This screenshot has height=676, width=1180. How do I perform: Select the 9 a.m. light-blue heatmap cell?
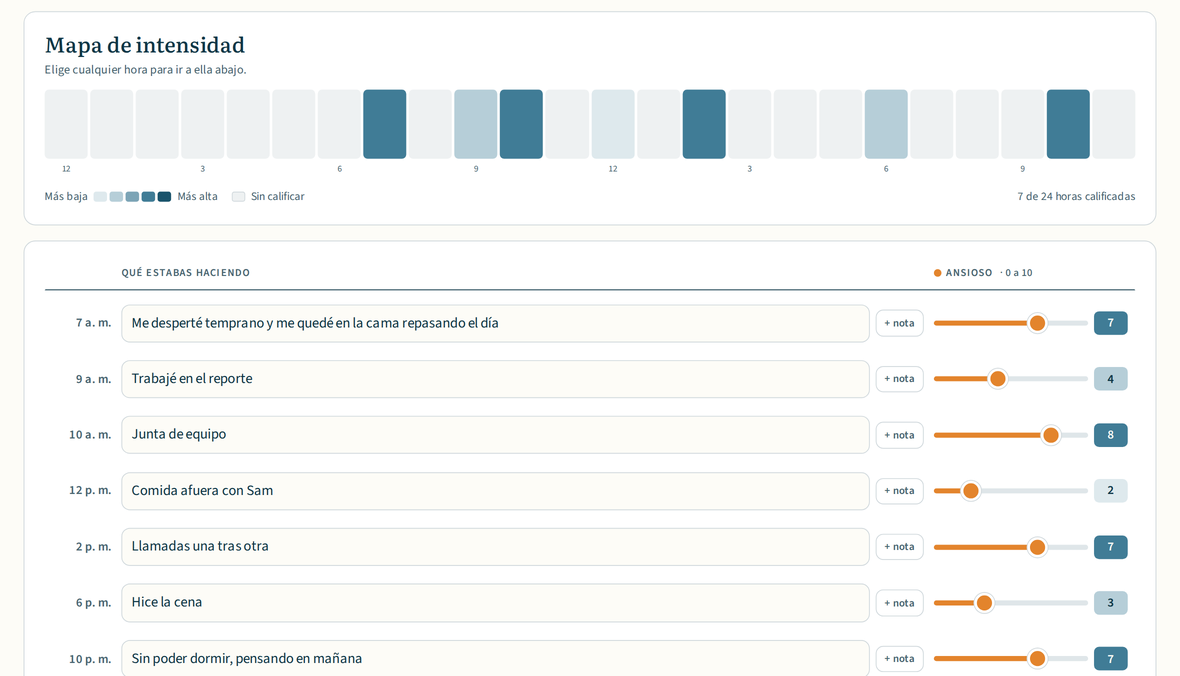pyautogui.click(x=476, y=124)
